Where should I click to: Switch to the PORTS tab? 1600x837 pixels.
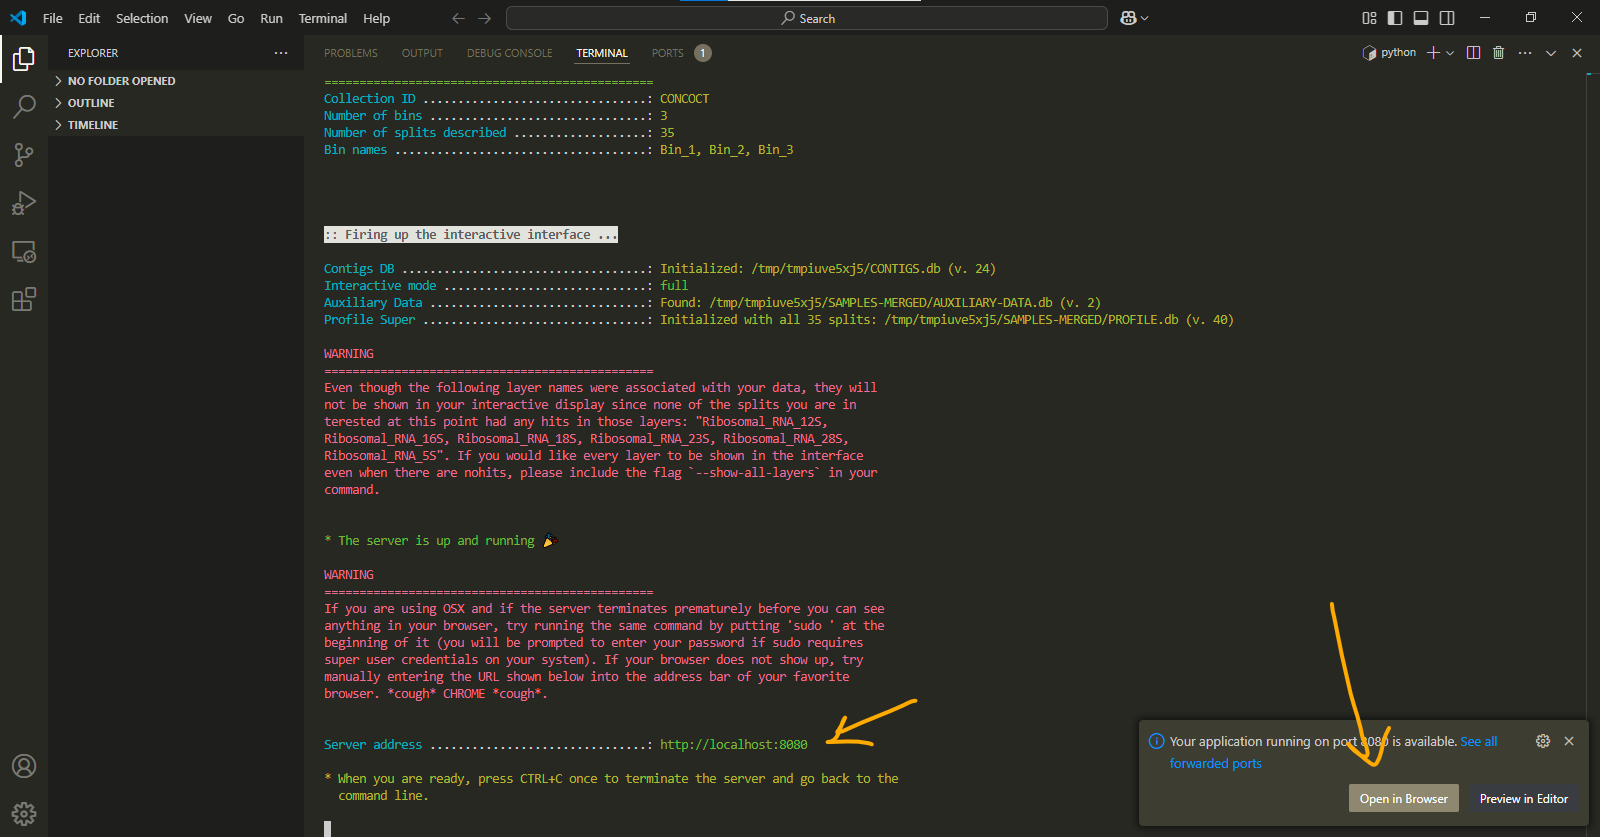[x=667, y=53]
